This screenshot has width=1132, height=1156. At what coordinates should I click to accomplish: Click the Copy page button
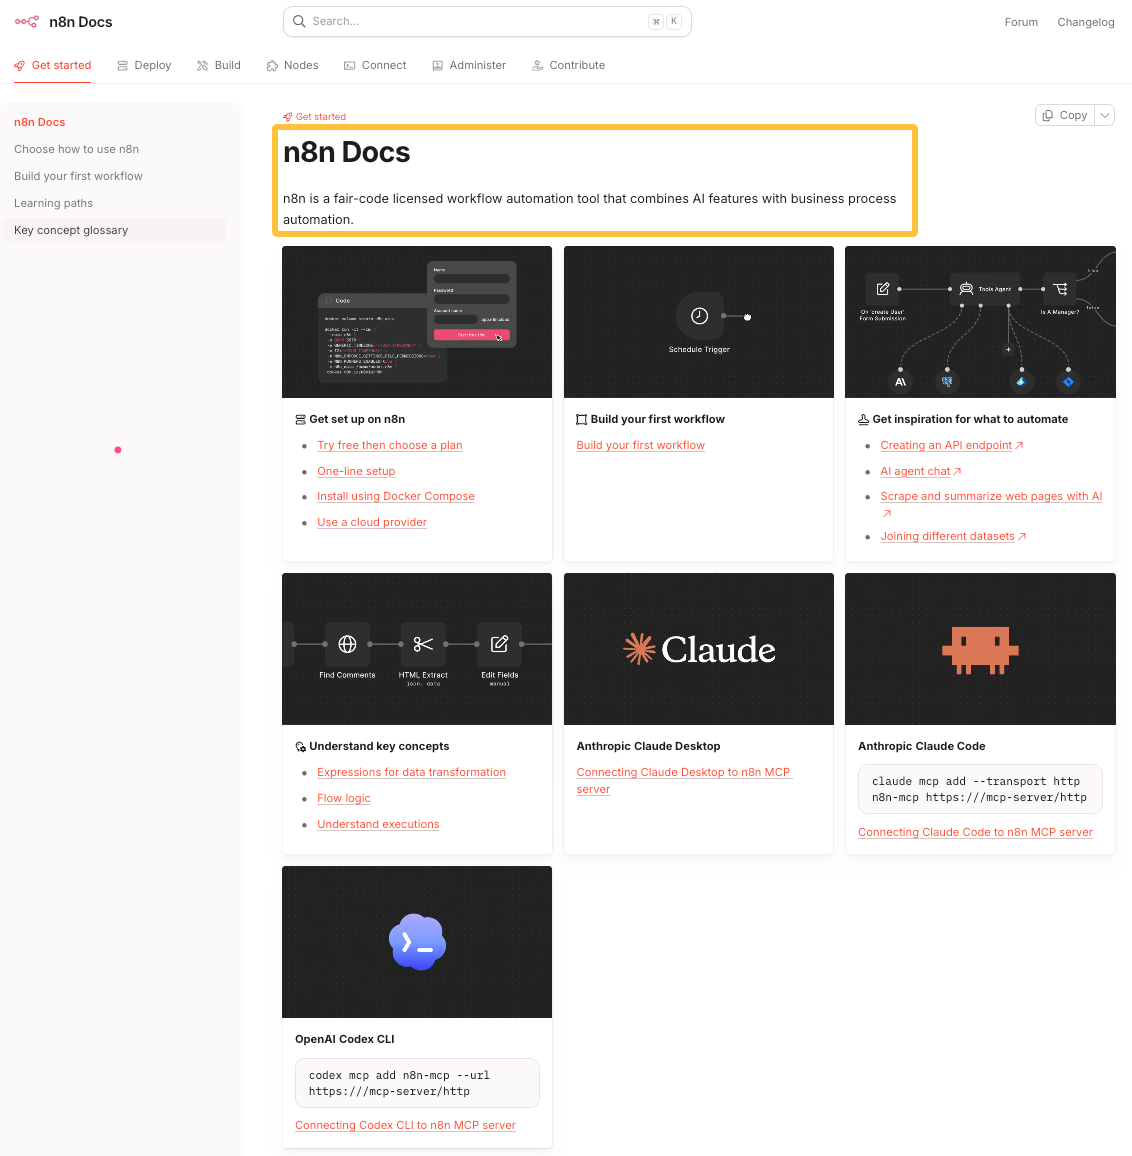1065,115
